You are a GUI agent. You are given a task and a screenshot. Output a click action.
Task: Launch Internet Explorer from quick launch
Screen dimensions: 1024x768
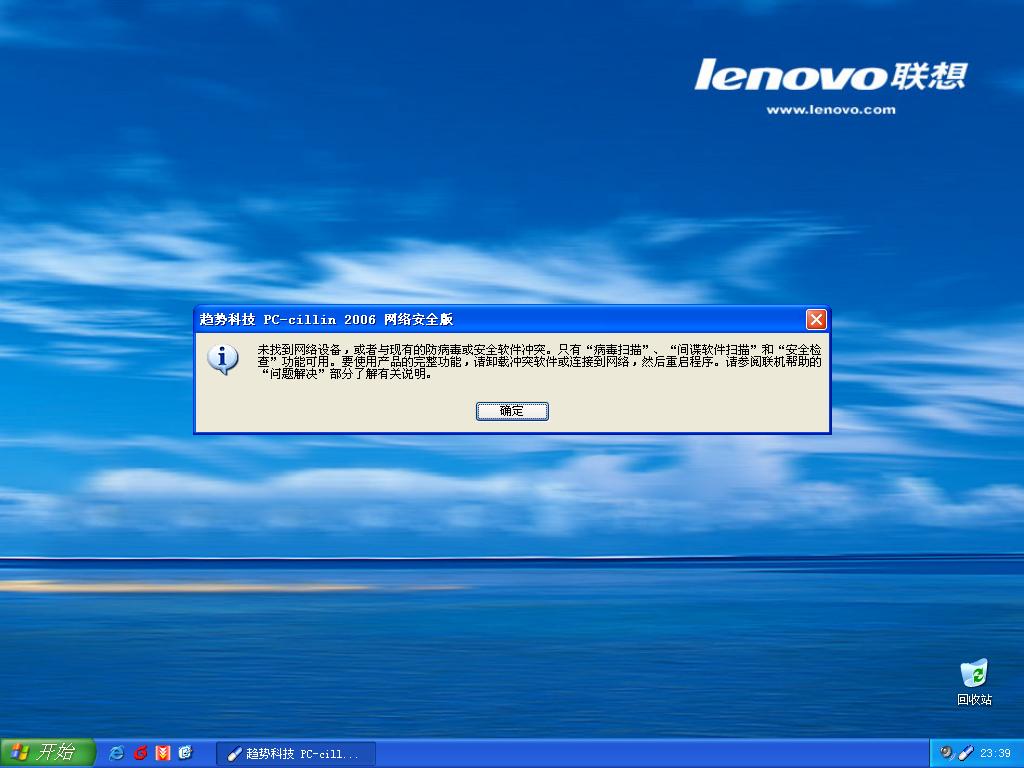click(117, 753)
